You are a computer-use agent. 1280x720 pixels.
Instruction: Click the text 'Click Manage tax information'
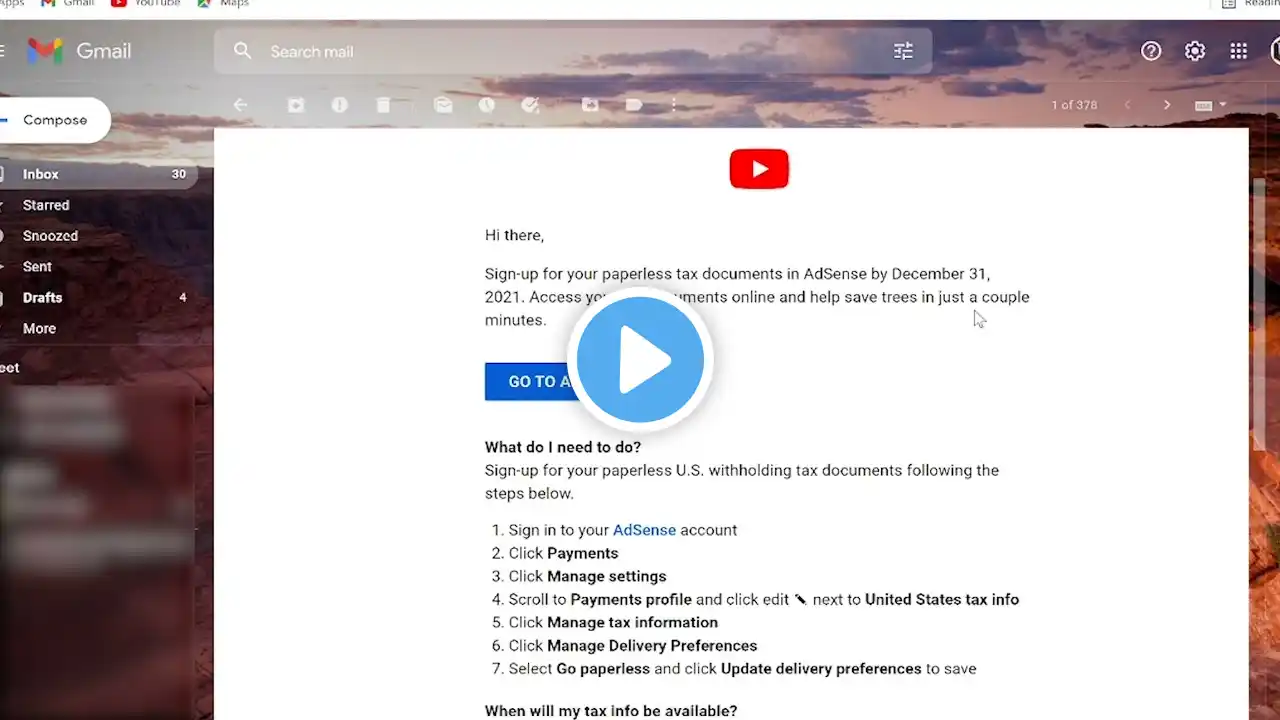coord(613,622)
